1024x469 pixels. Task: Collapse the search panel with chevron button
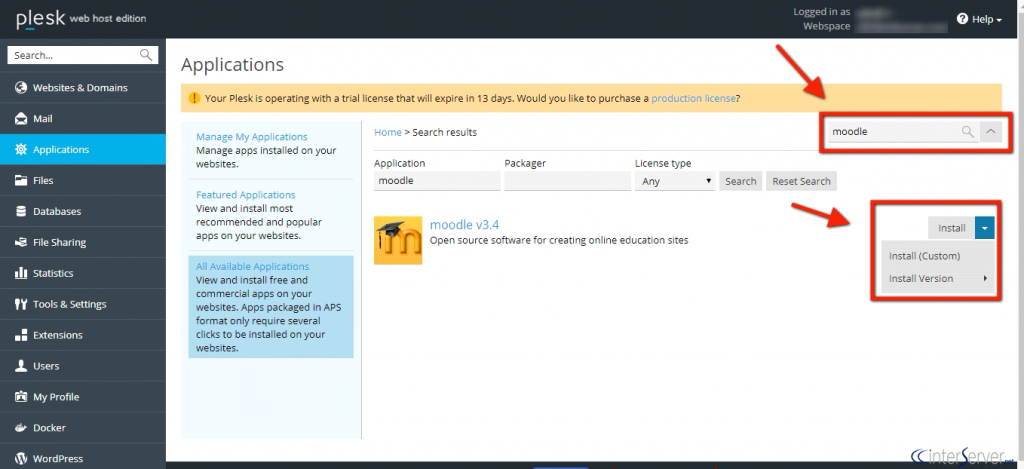tap(991, 131)
